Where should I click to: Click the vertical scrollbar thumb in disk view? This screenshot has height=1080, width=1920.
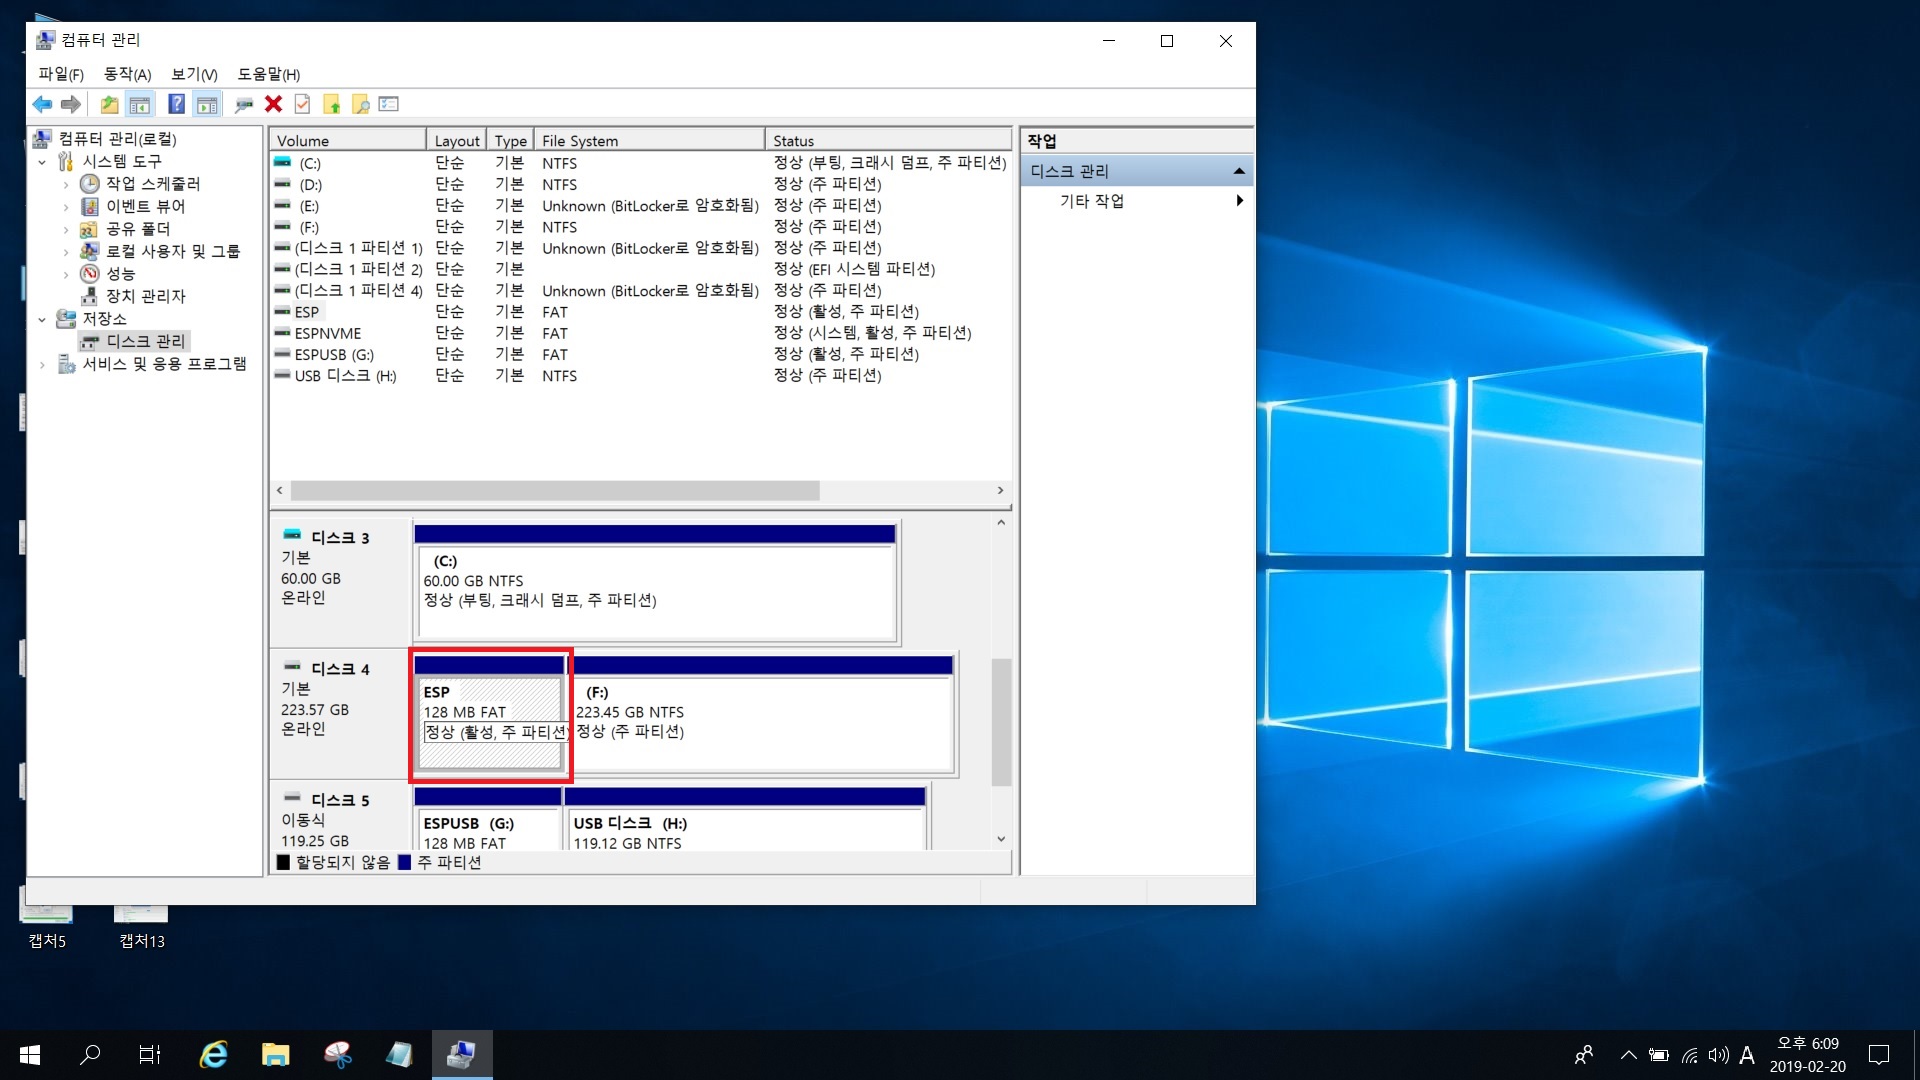click(1001, 722)
